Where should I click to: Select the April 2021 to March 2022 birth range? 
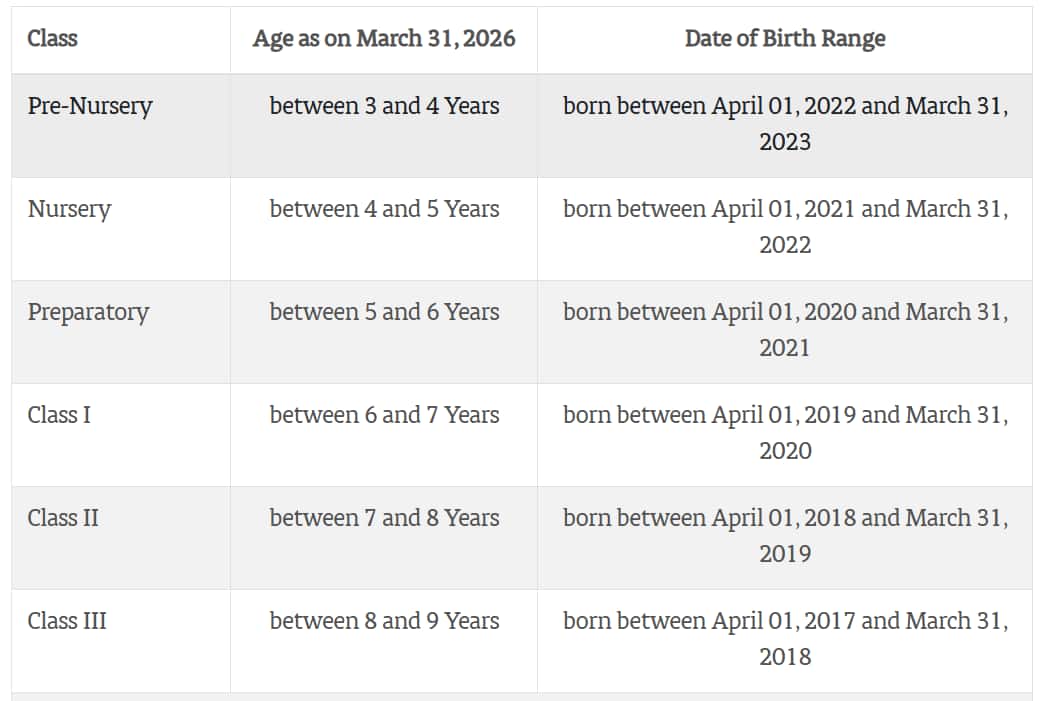785,227
